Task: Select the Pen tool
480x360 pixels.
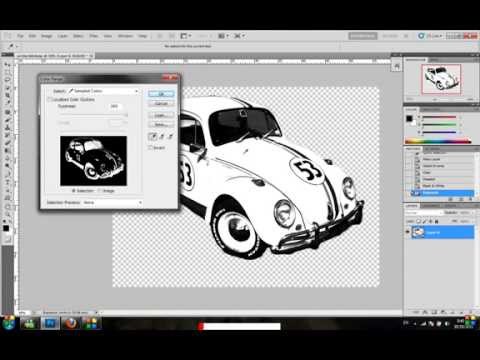Action: 8,174
